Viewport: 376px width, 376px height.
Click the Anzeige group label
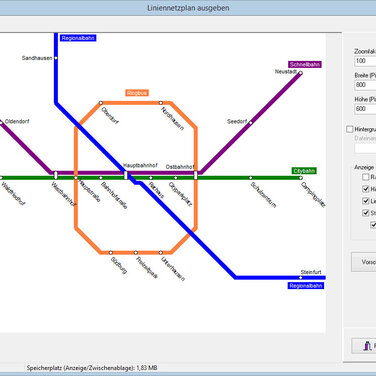tap(364, 167)
